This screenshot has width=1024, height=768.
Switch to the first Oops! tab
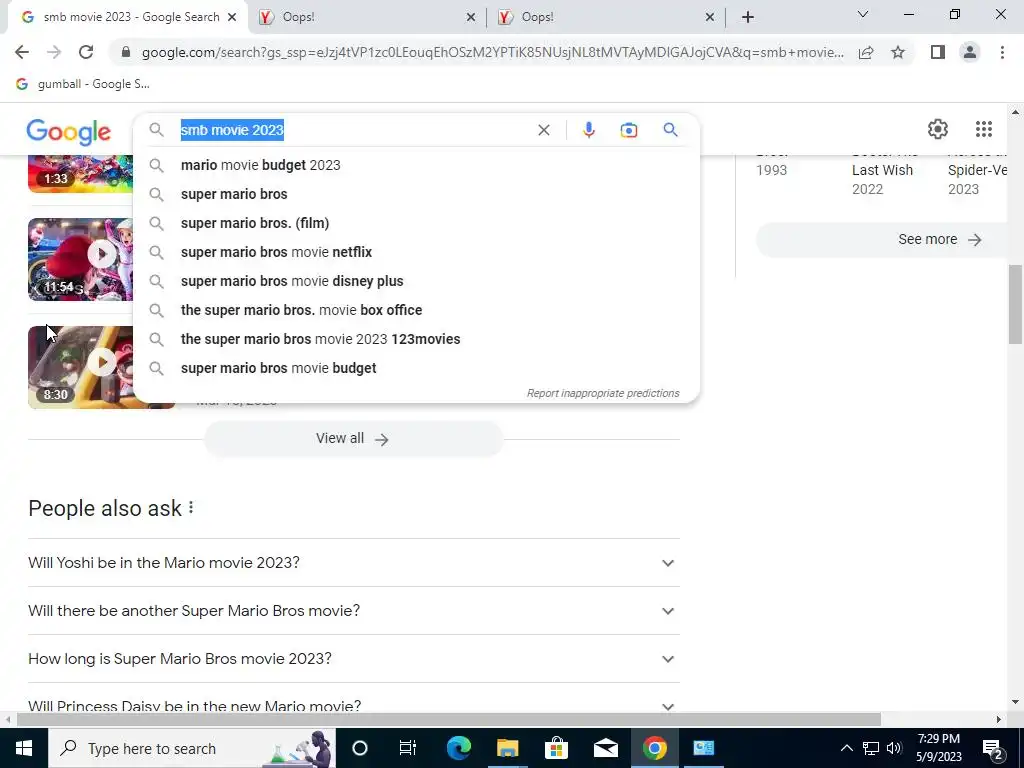click(366, 17)
